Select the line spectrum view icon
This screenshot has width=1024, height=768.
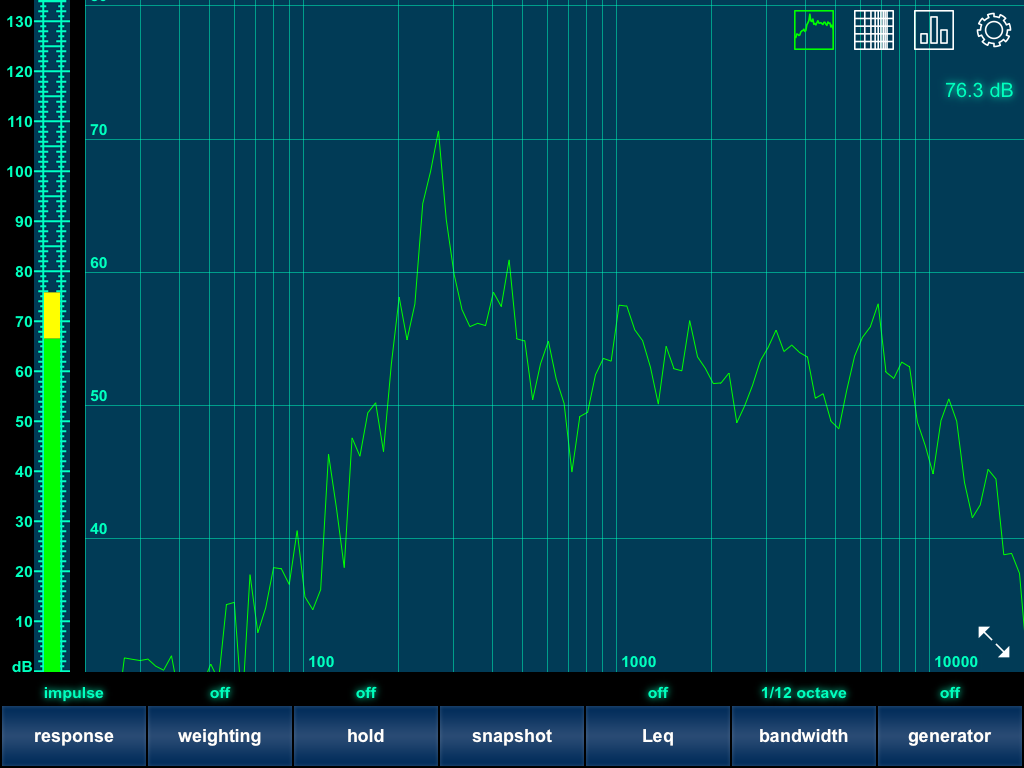[813, 30]
